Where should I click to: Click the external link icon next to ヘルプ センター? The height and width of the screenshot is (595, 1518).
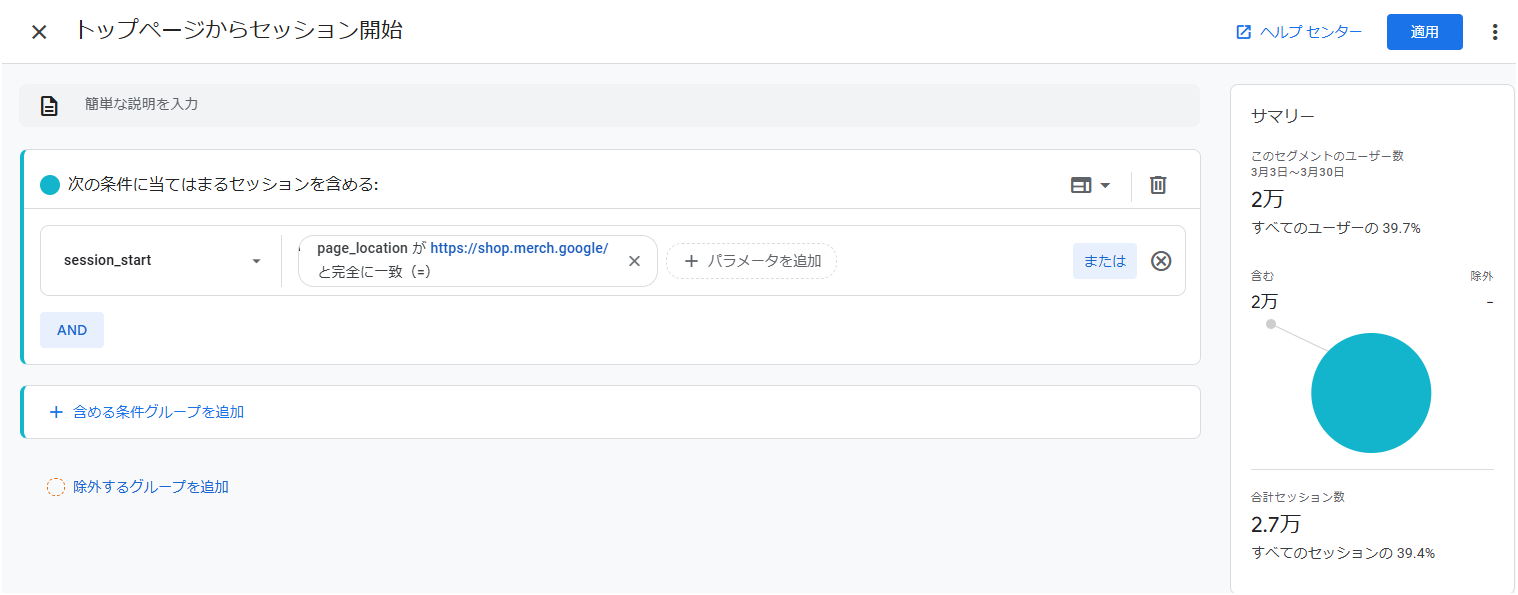pos(1244,32)
